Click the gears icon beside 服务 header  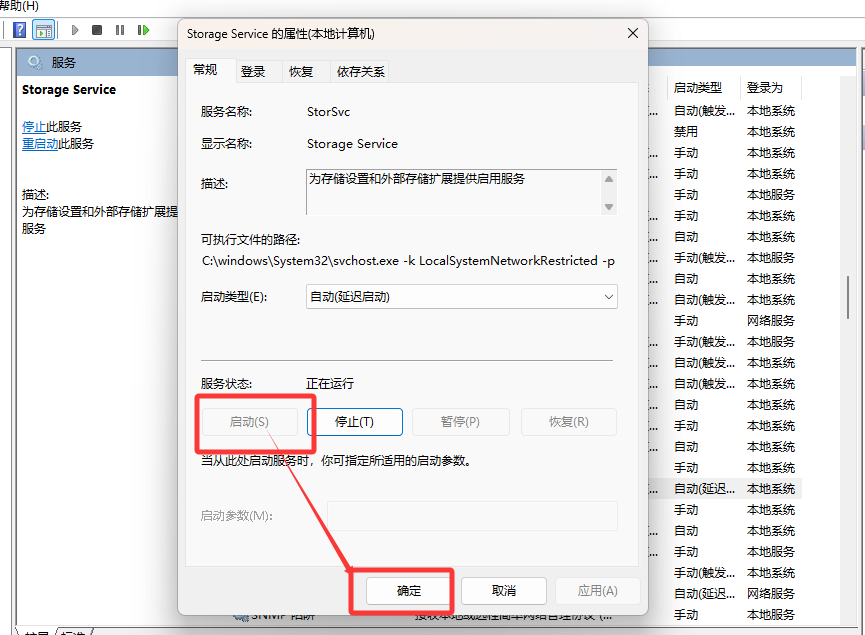[x=35, y=62]
